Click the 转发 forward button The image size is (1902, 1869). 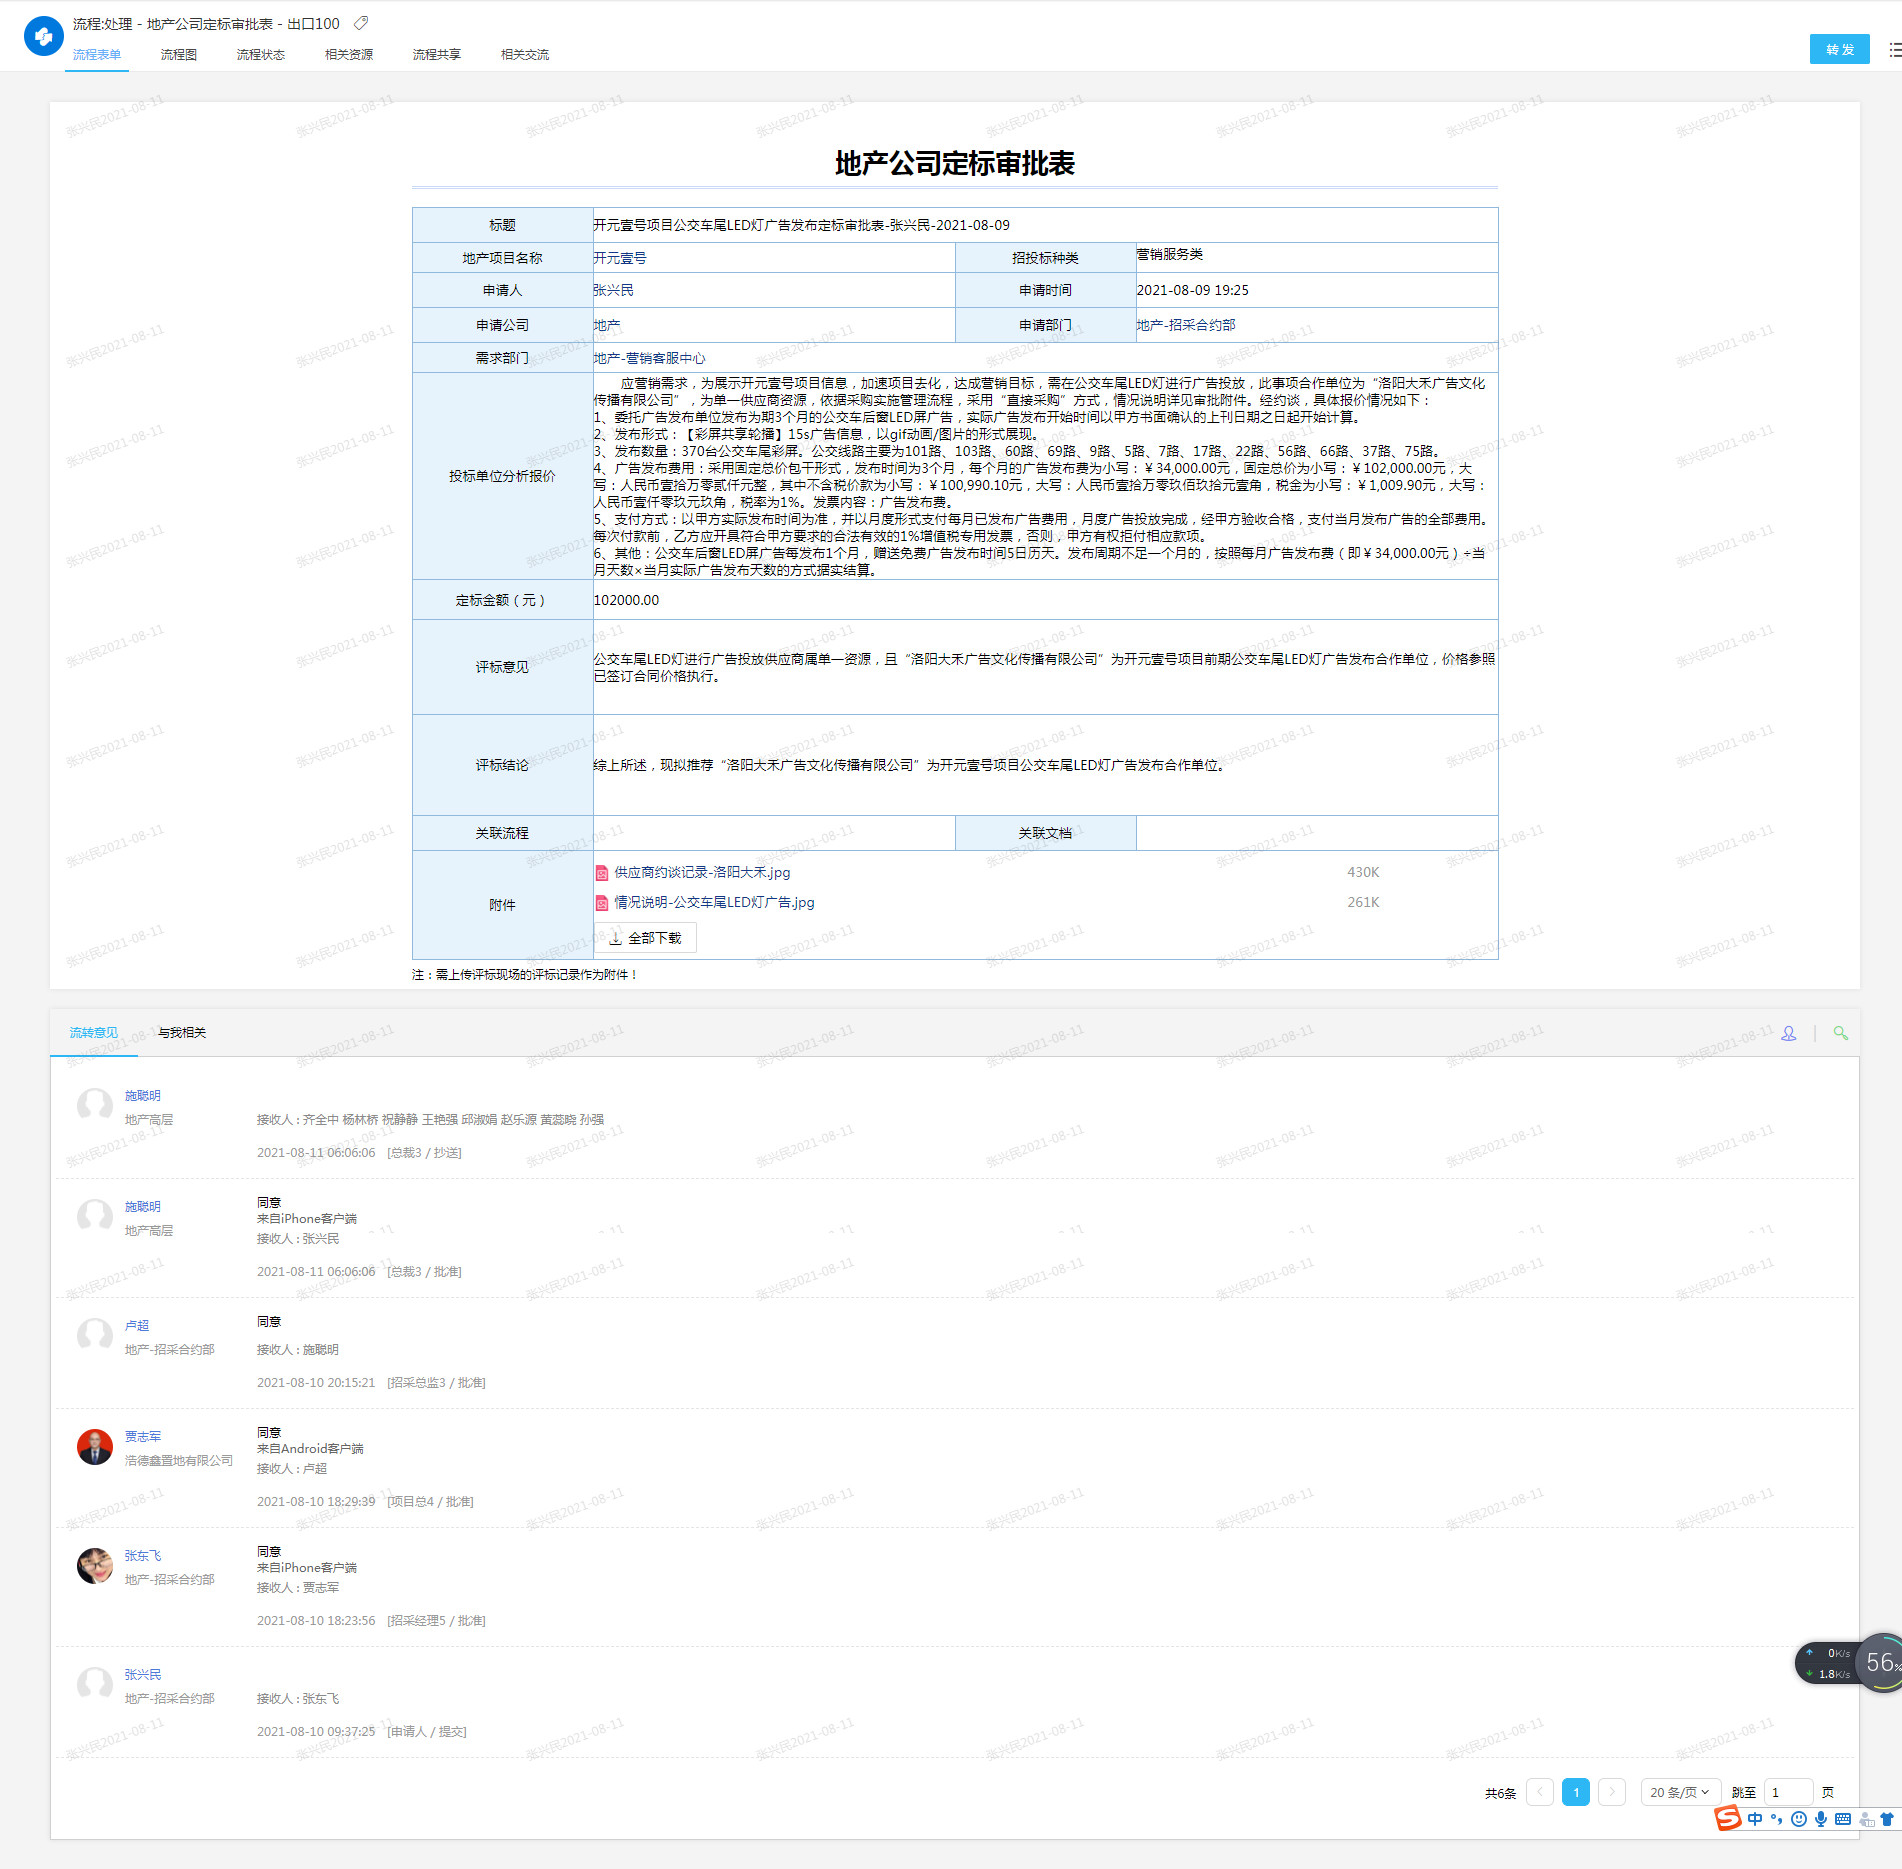[1839, 49]
